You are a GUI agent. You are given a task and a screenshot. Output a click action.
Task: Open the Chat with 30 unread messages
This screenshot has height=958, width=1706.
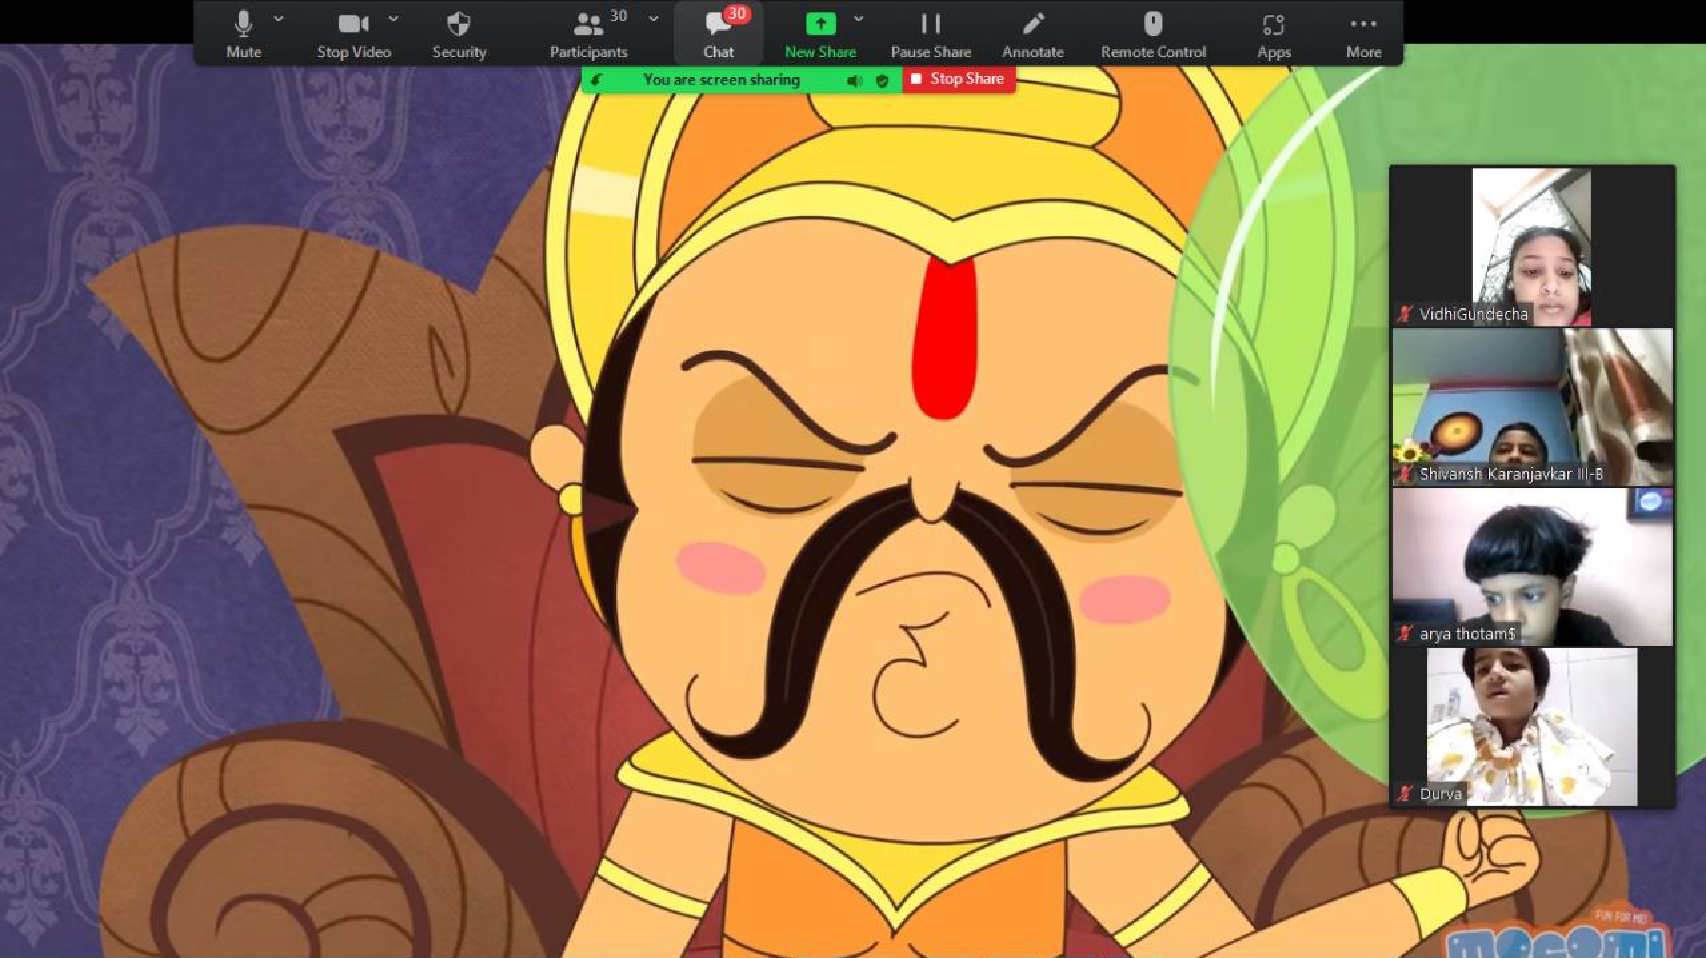pyautogui.click(x=719, y=33)
